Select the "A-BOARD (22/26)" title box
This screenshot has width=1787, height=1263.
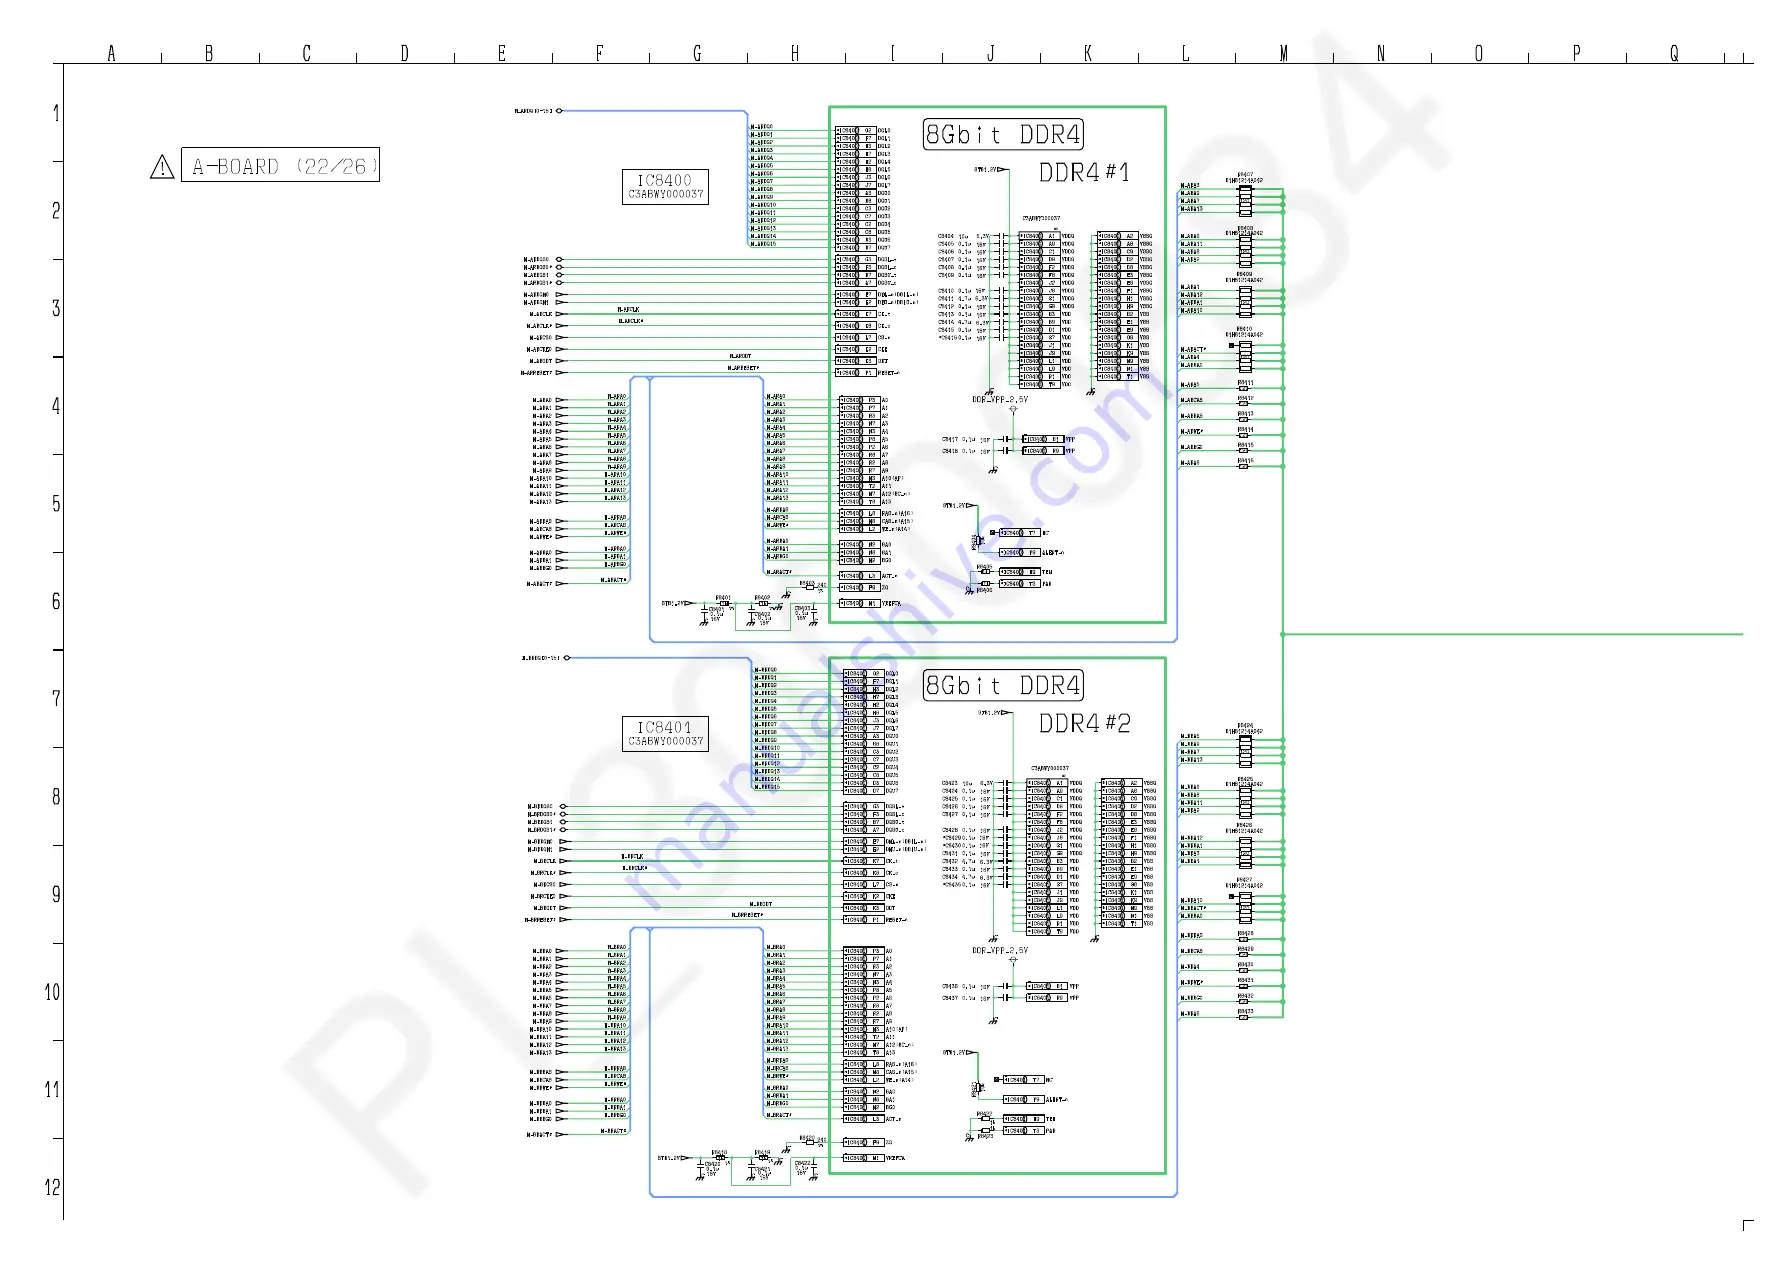[280, 166]
